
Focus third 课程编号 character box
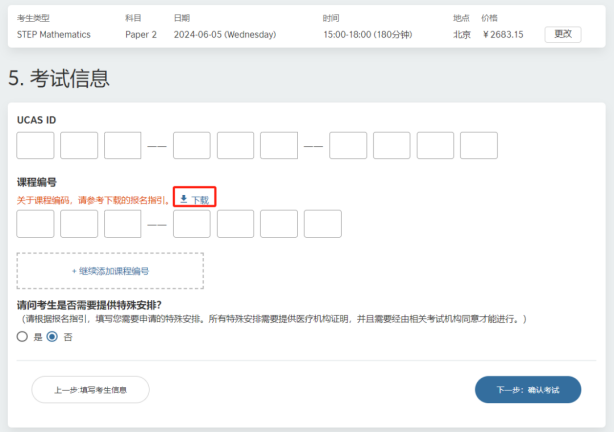point(123,224)
